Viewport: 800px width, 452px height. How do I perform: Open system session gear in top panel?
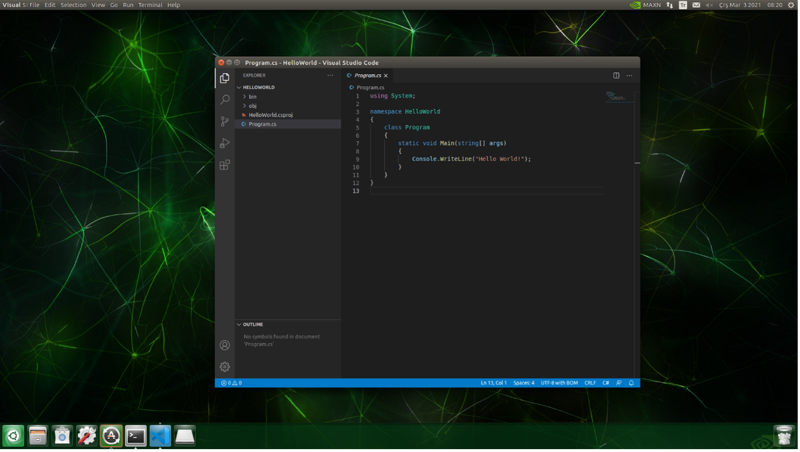pos(792,5)
